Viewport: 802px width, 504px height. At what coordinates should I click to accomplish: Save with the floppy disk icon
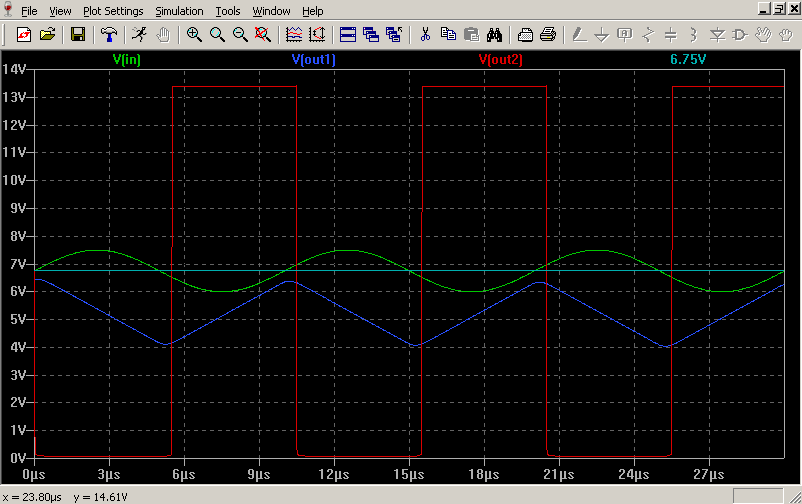pyautogui.click(x=78, y=35)
